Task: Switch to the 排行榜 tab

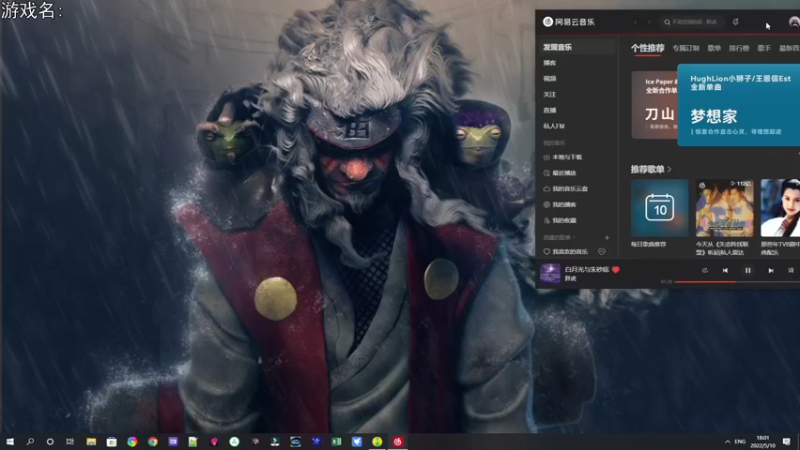Action: [739, 48]
